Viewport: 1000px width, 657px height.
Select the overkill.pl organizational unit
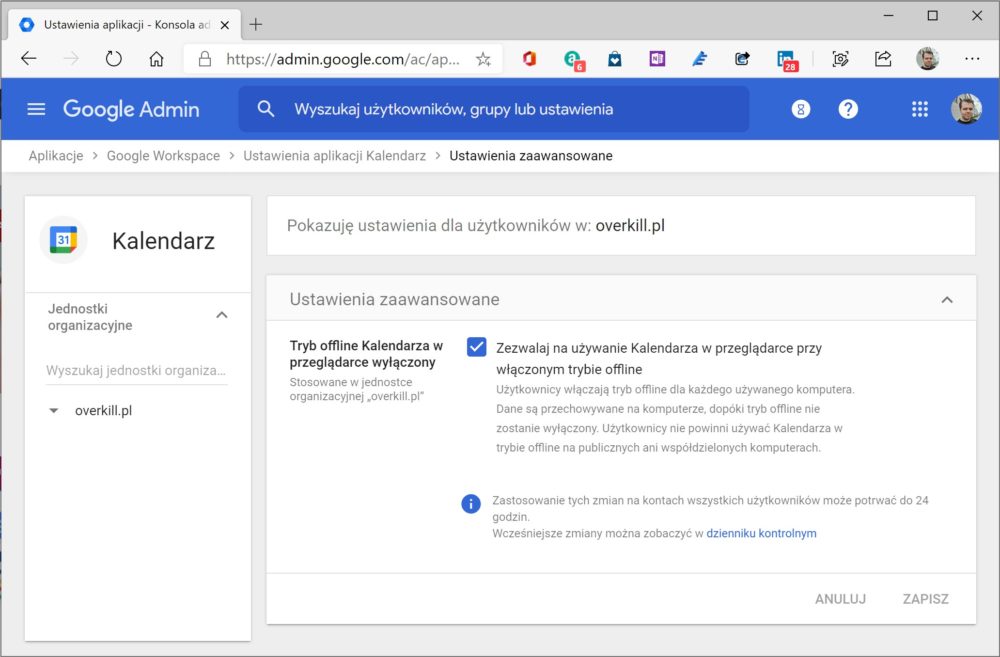coord(103,411)
